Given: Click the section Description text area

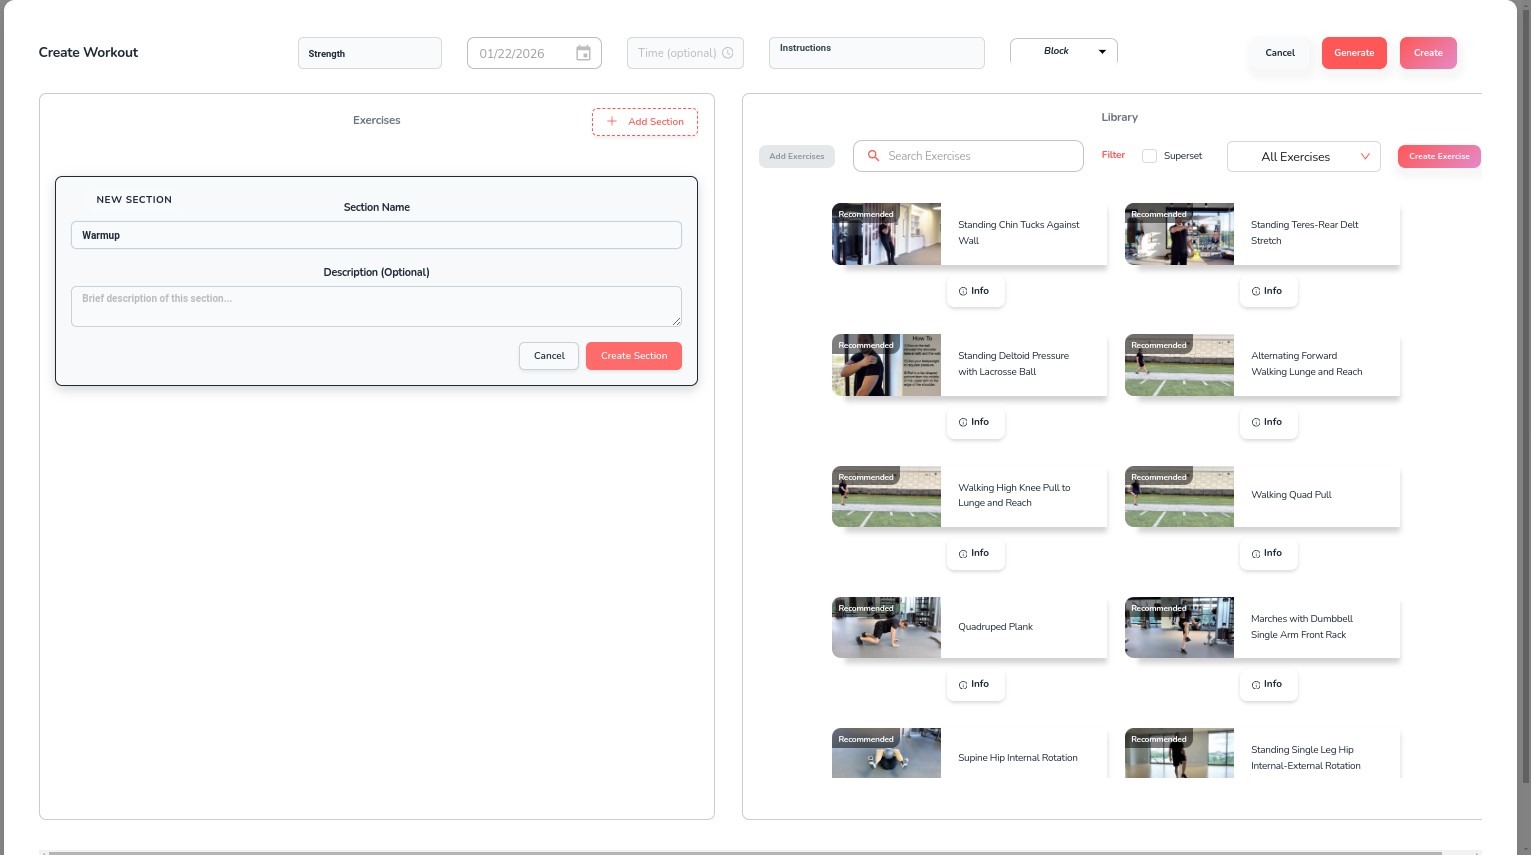Looking at the screenshot, I should click(x=376, y=306).
